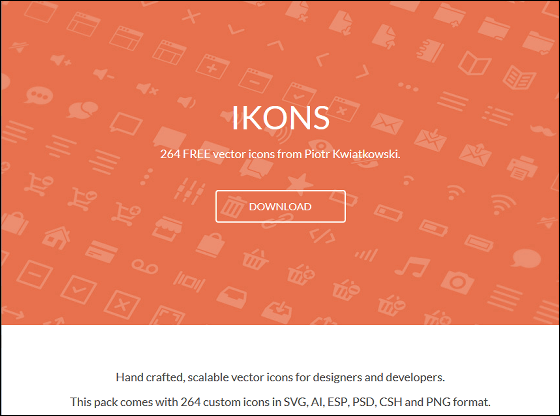The height and width of the screenshot is (416, 560).
Task: Click the music note icon
Action: (x=412, y=267)
